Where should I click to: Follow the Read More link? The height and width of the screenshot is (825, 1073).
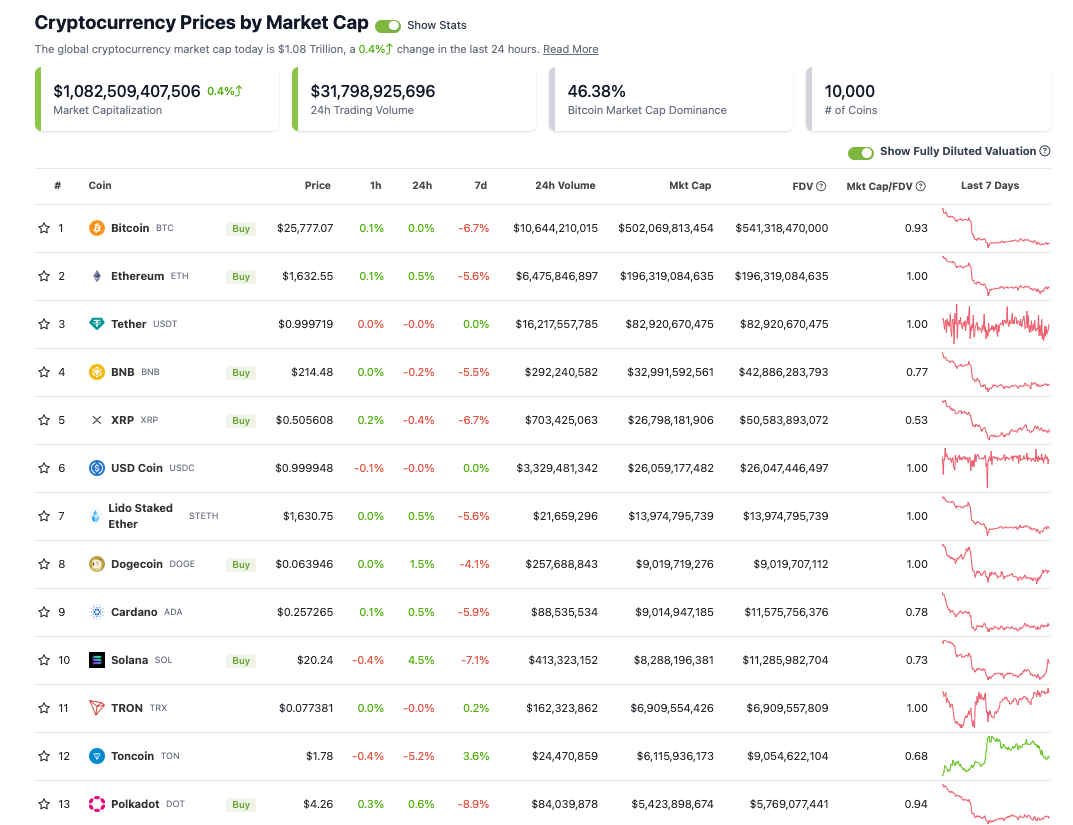click(571, 49)
